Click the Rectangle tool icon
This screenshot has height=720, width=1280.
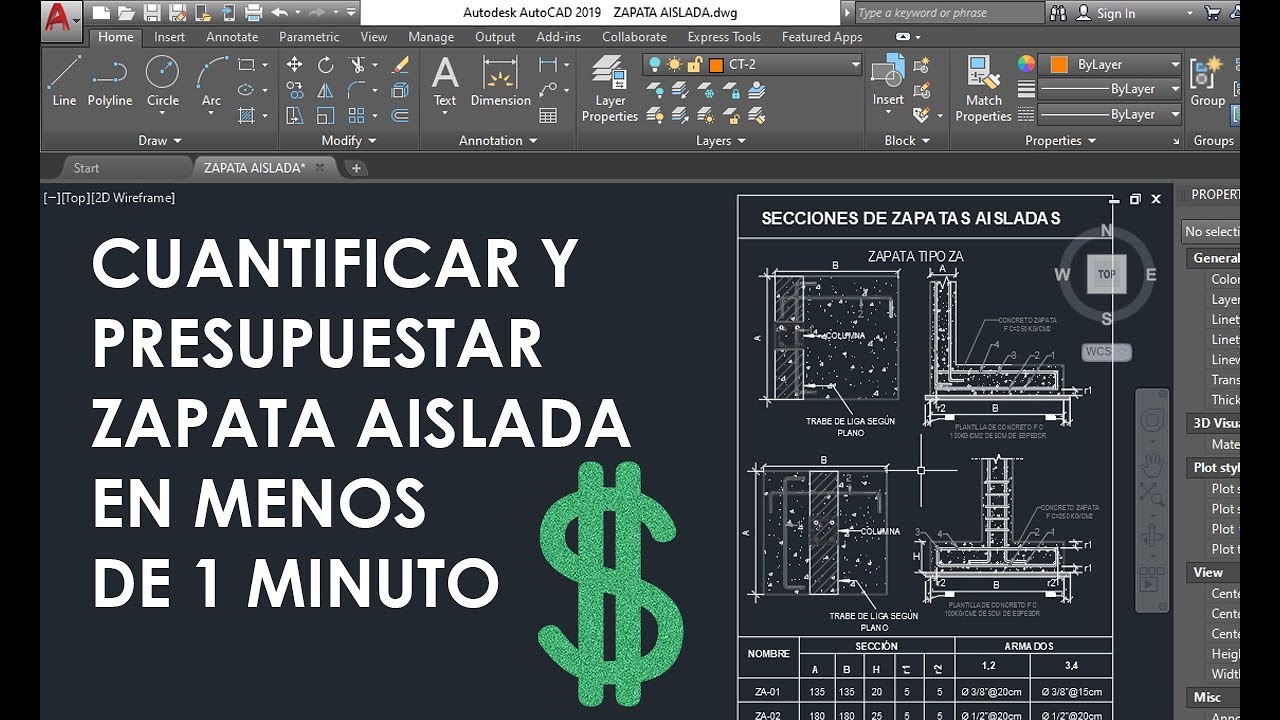click(246, 65)
